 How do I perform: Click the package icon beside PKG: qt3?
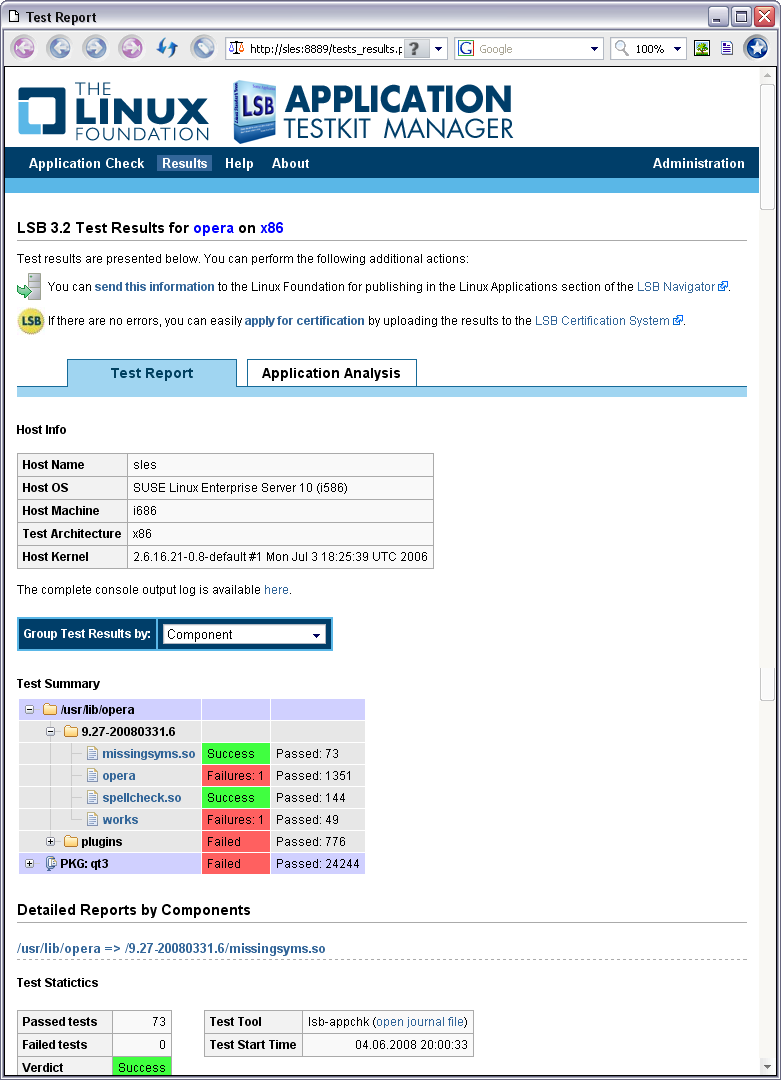[50, 864]
